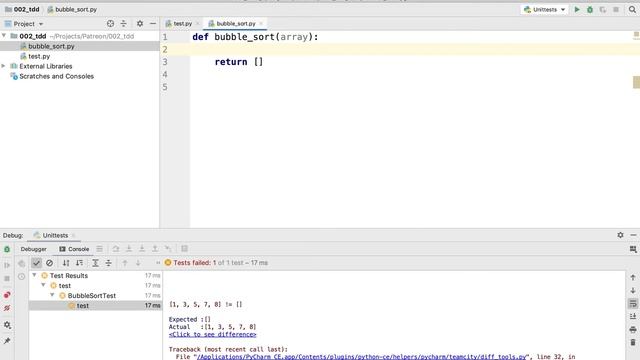640x360 pixels.
Task: Expand the External Libraries node
Action: 4,66
